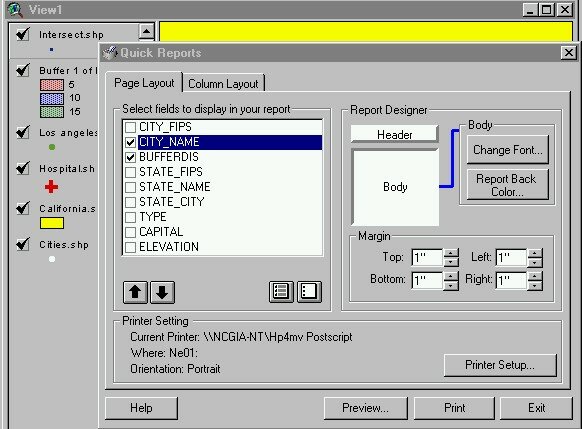Screen dimensions: 582x429
Task: Click the Bottom margin input field
Action: click(427, 281)
